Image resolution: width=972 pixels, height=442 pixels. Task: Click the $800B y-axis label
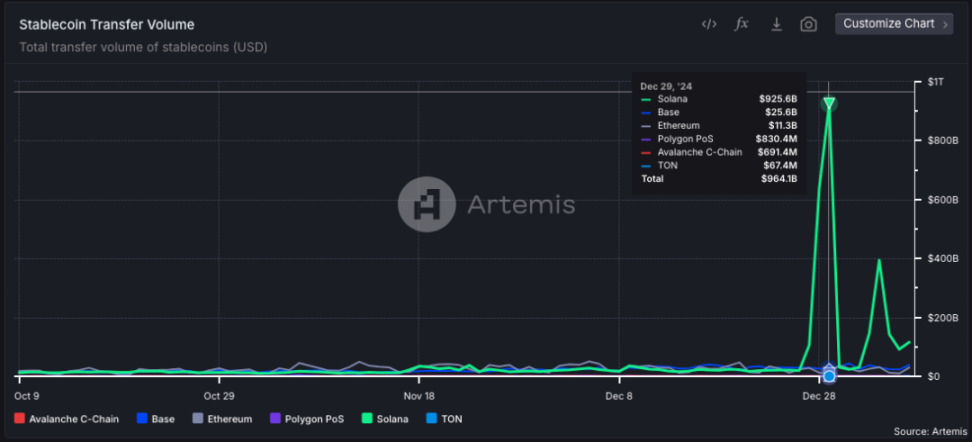click(x=943, y=141)
